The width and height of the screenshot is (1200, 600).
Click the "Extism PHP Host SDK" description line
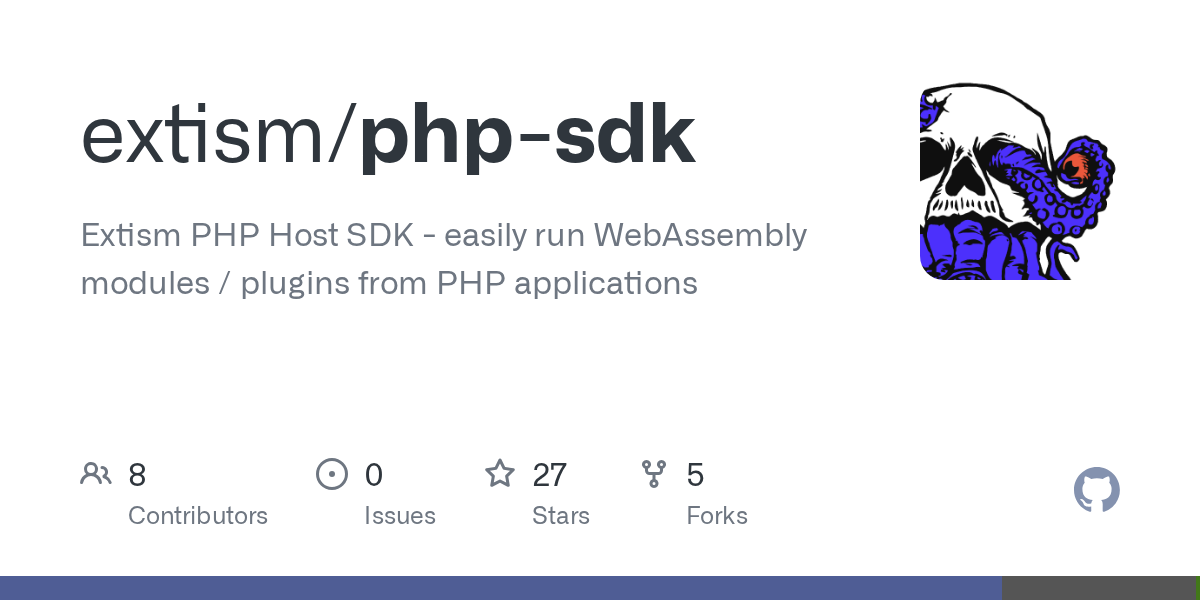coord(443,236)
